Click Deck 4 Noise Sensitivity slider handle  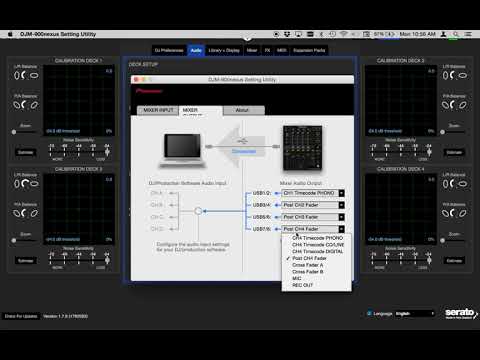coord(429,260)
